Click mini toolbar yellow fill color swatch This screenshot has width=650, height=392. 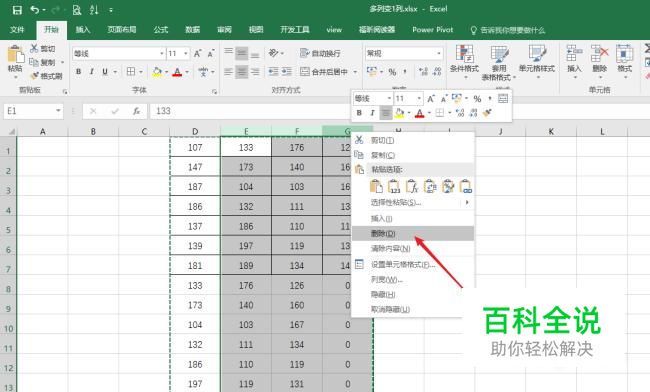[x=399, y=113]
